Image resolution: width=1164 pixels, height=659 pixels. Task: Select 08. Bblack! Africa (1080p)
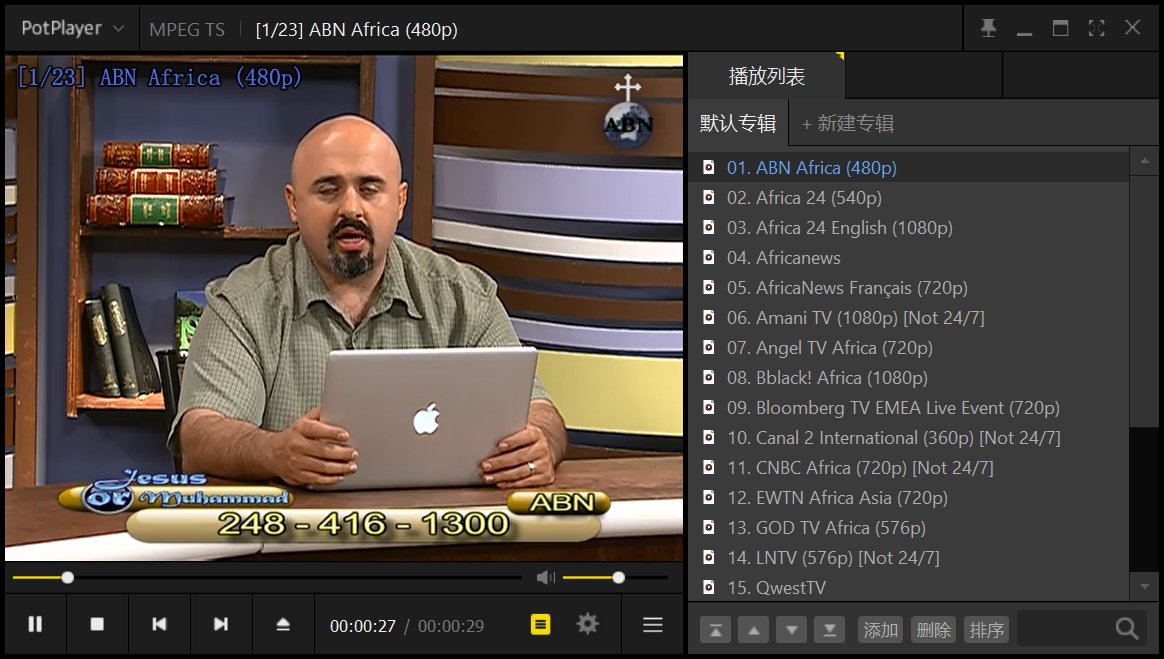pyautogui.click(x=909, y=378)
